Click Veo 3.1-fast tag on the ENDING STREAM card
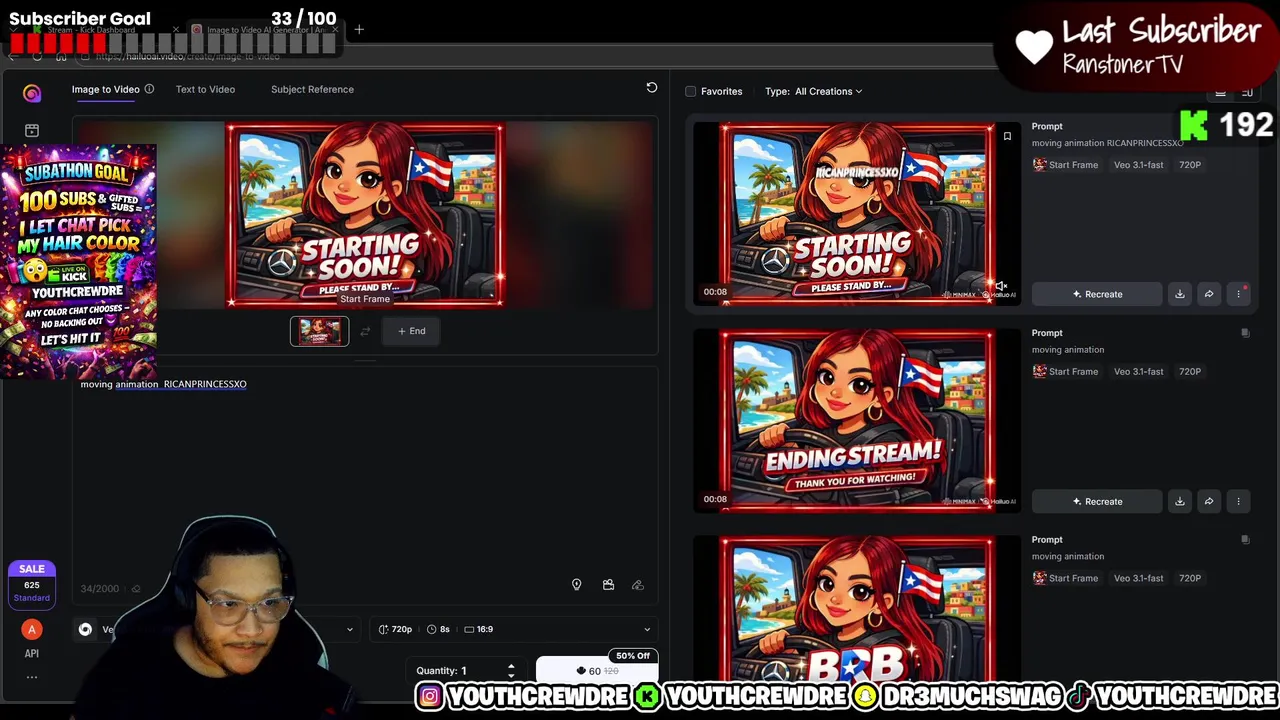This screenshot has width=1280, height=720. (x=1138, y=371)
